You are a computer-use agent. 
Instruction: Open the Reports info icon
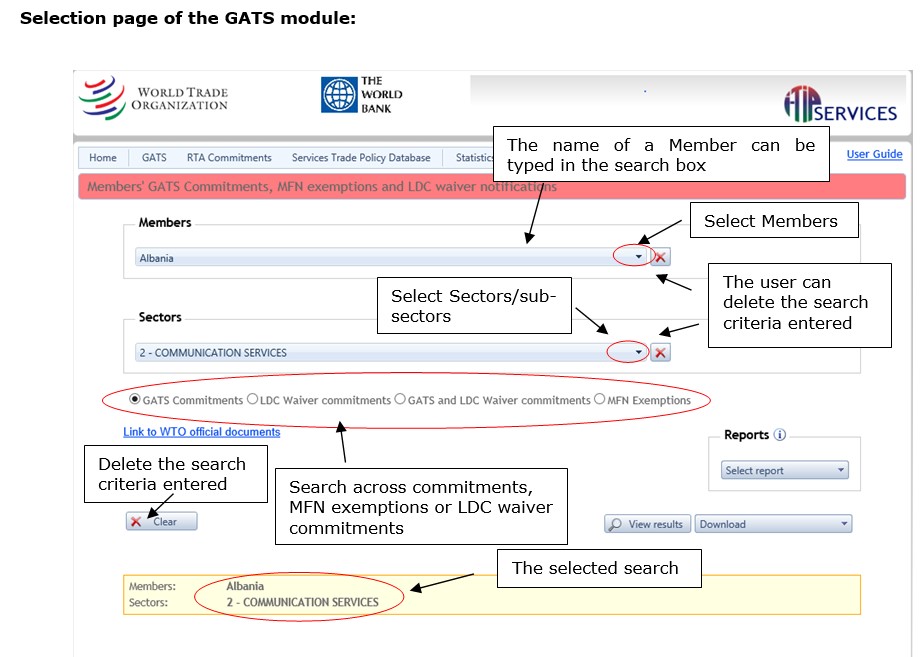pyautogui.click(x=779, y=435)
